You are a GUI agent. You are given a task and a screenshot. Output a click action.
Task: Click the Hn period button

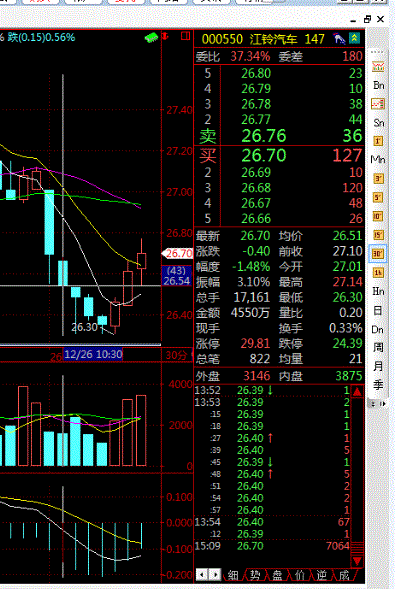[378, 291]
